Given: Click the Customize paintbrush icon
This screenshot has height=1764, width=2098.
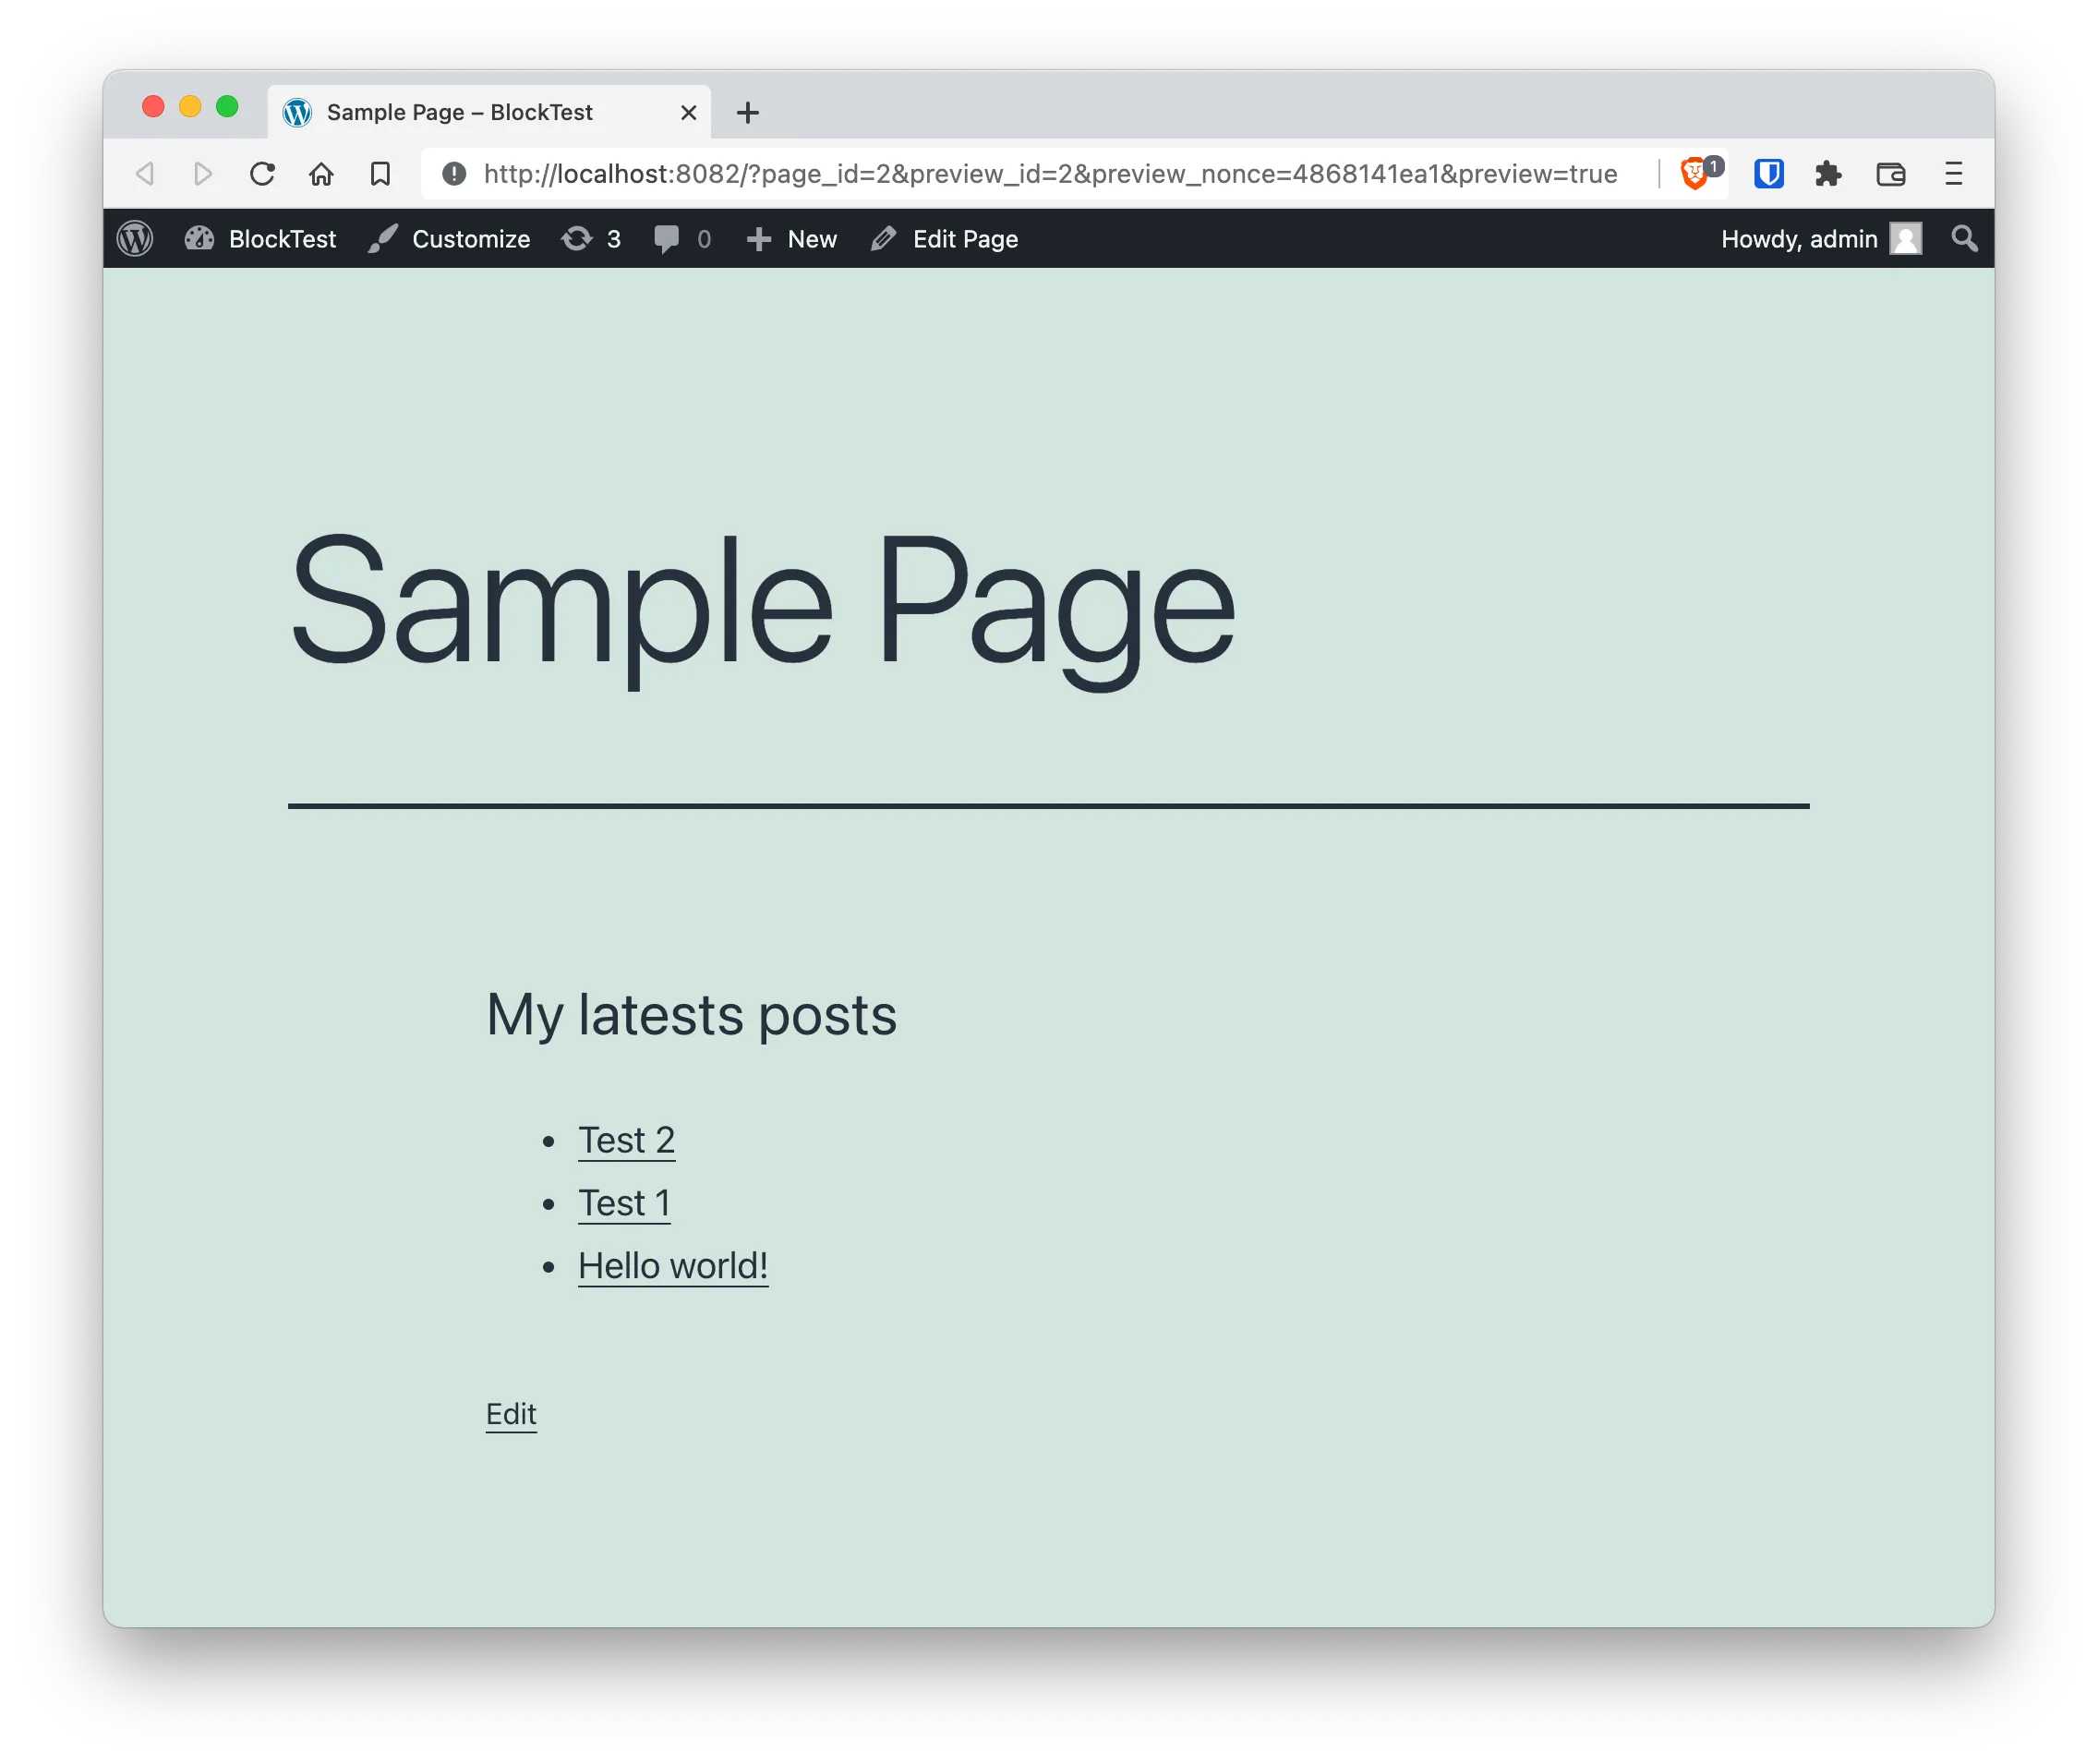Looking at the screenshot, I should pyautogui.click(x=383, y=239).
